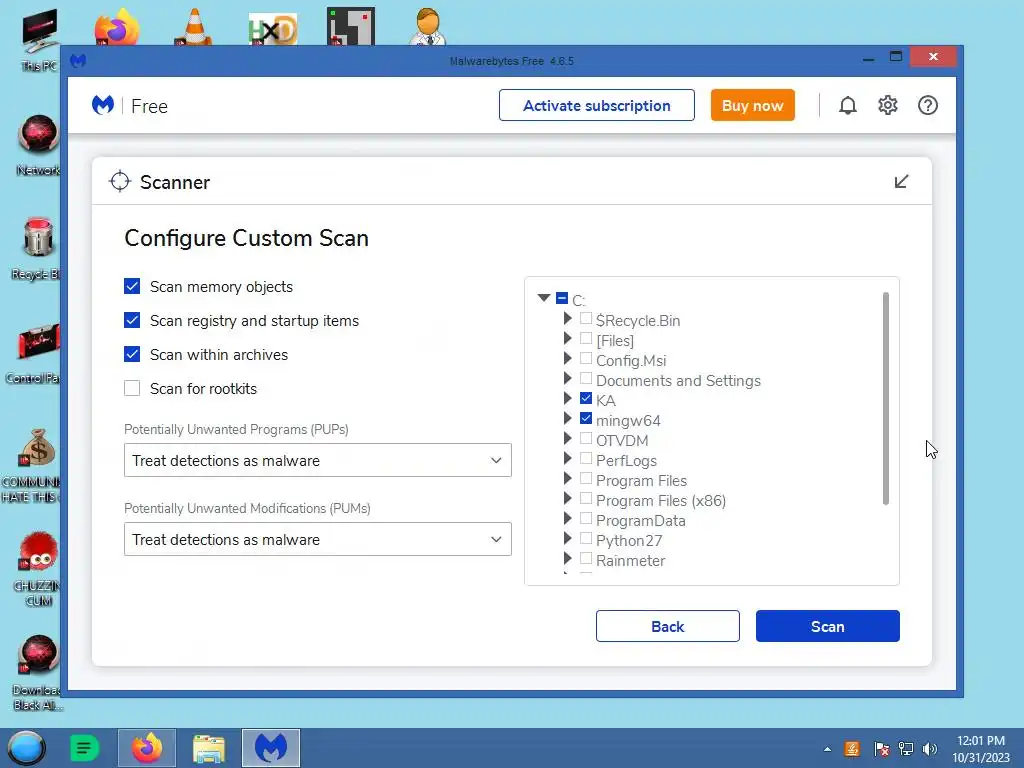Open Recycle Bin desktop icon

click(x=37, y=249)
